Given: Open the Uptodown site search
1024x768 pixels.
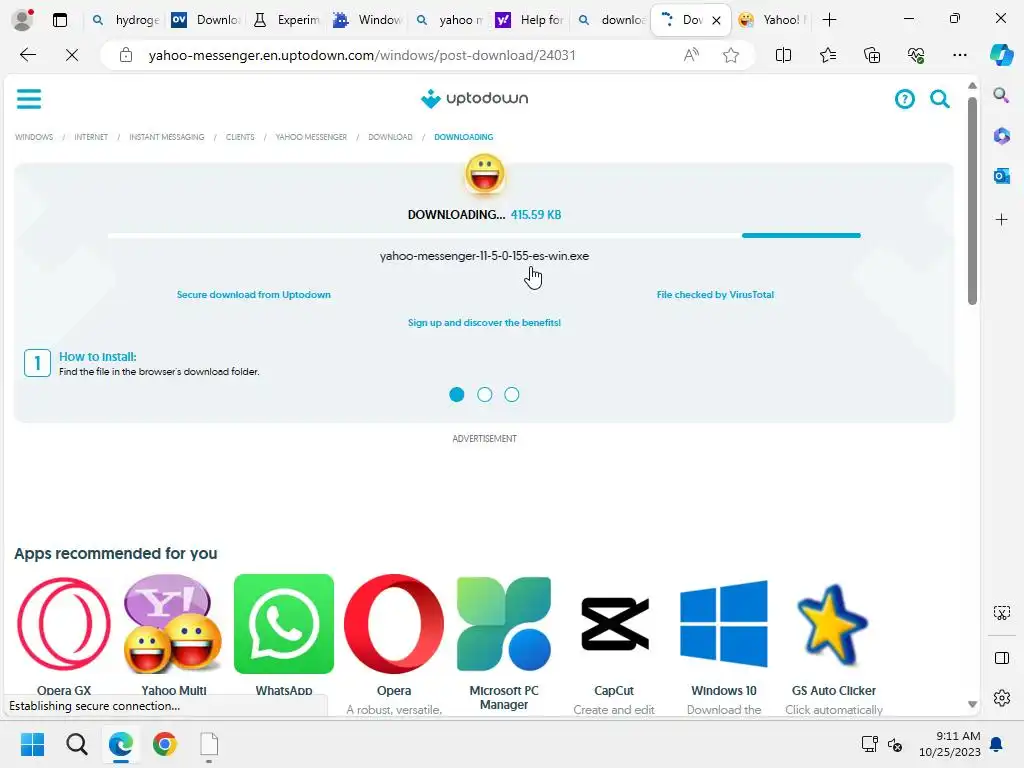Looking at the screenshot, I should 940,99.
